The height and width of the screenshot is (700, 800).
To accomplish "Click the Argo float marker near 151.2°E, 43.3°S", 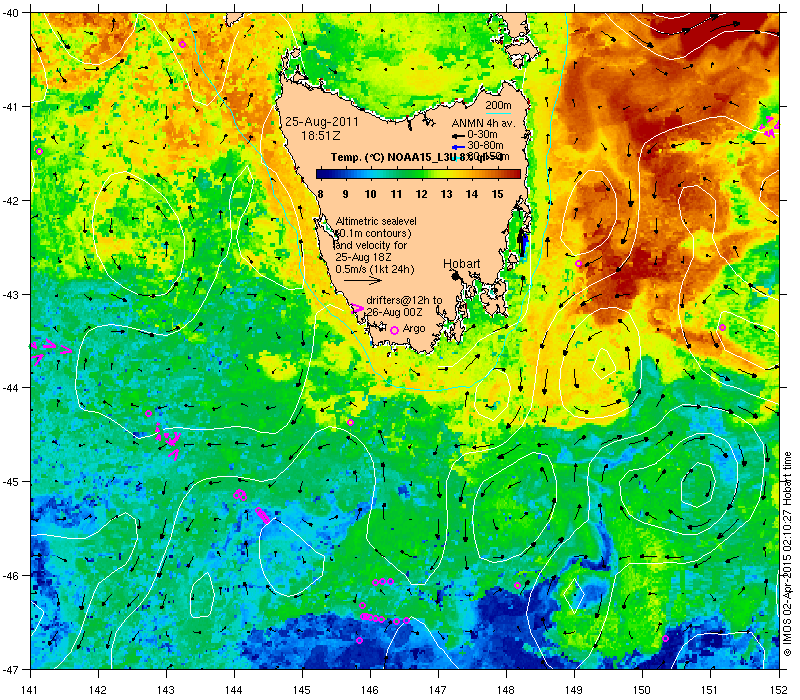I will (722, 328).
